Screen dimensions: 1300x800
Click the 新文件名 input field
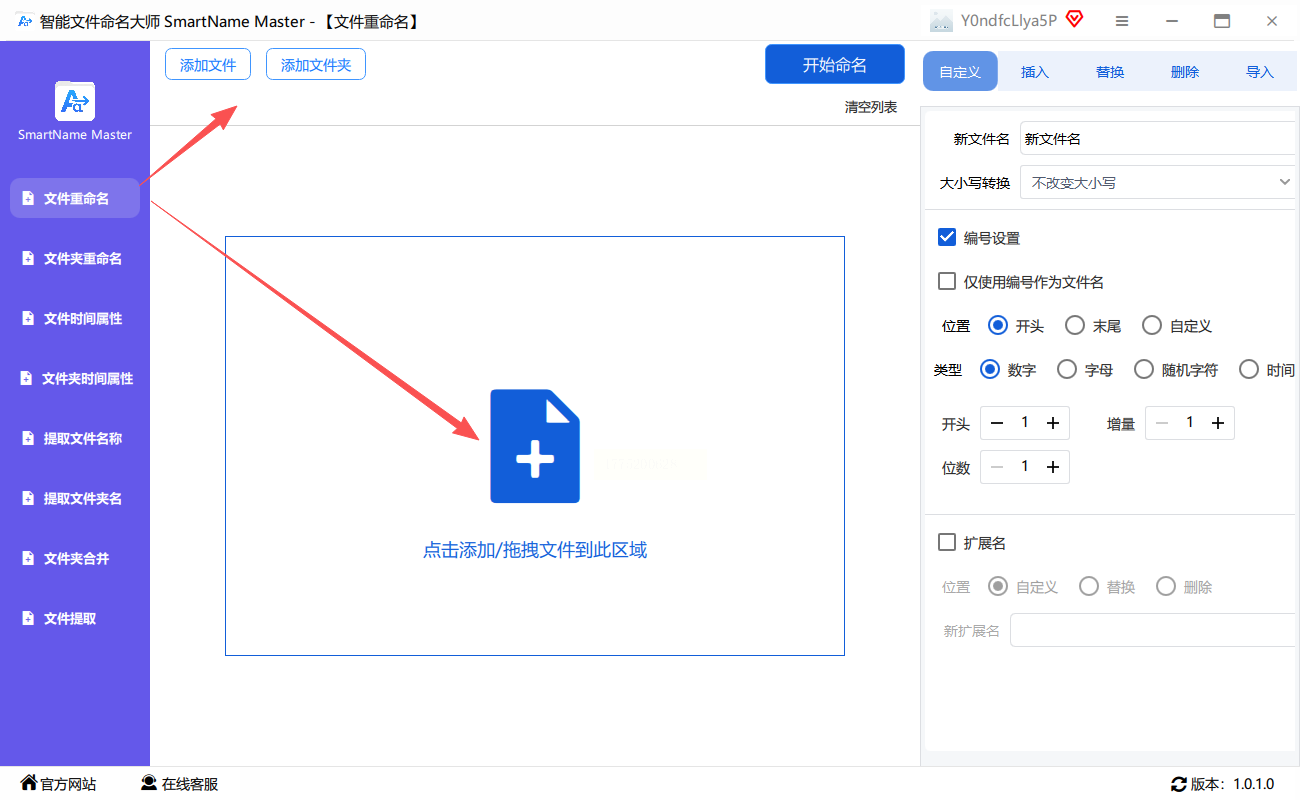(1158, 139)
